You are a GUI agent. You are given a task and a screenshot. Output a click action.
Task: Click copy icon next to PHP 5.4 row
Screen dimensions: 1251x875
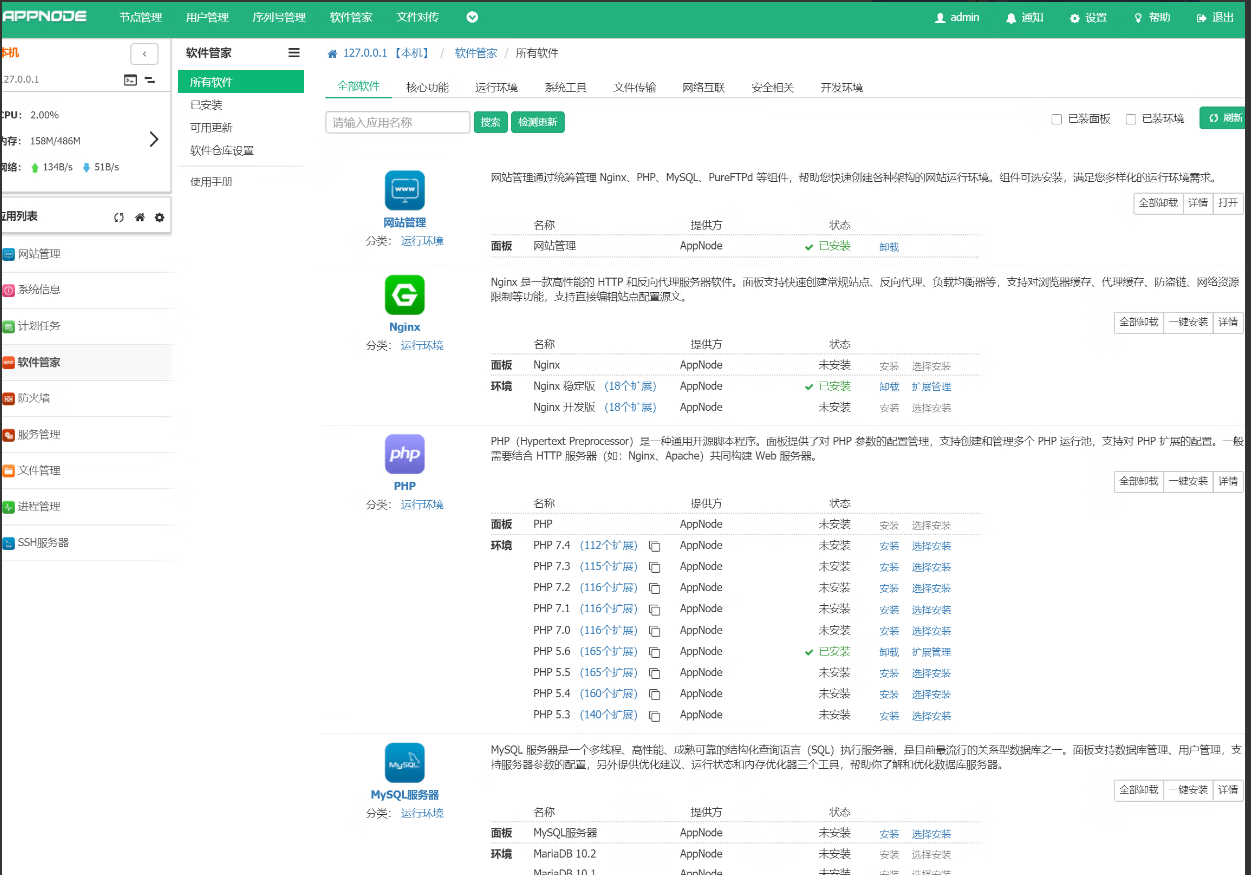(655, 694)
